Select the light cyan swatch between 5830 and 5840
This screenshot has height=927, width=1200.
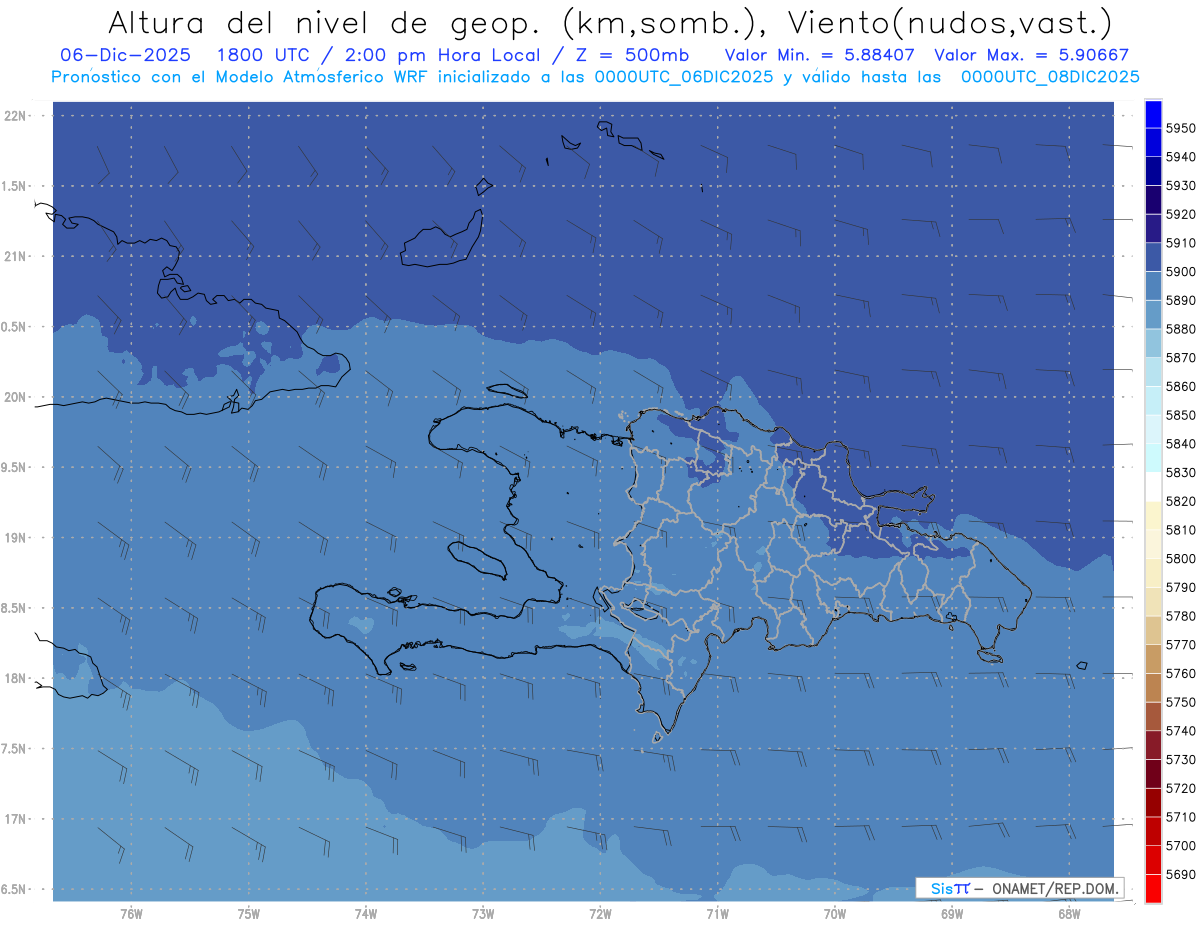pyautogui.click(x=1153, y=458)
